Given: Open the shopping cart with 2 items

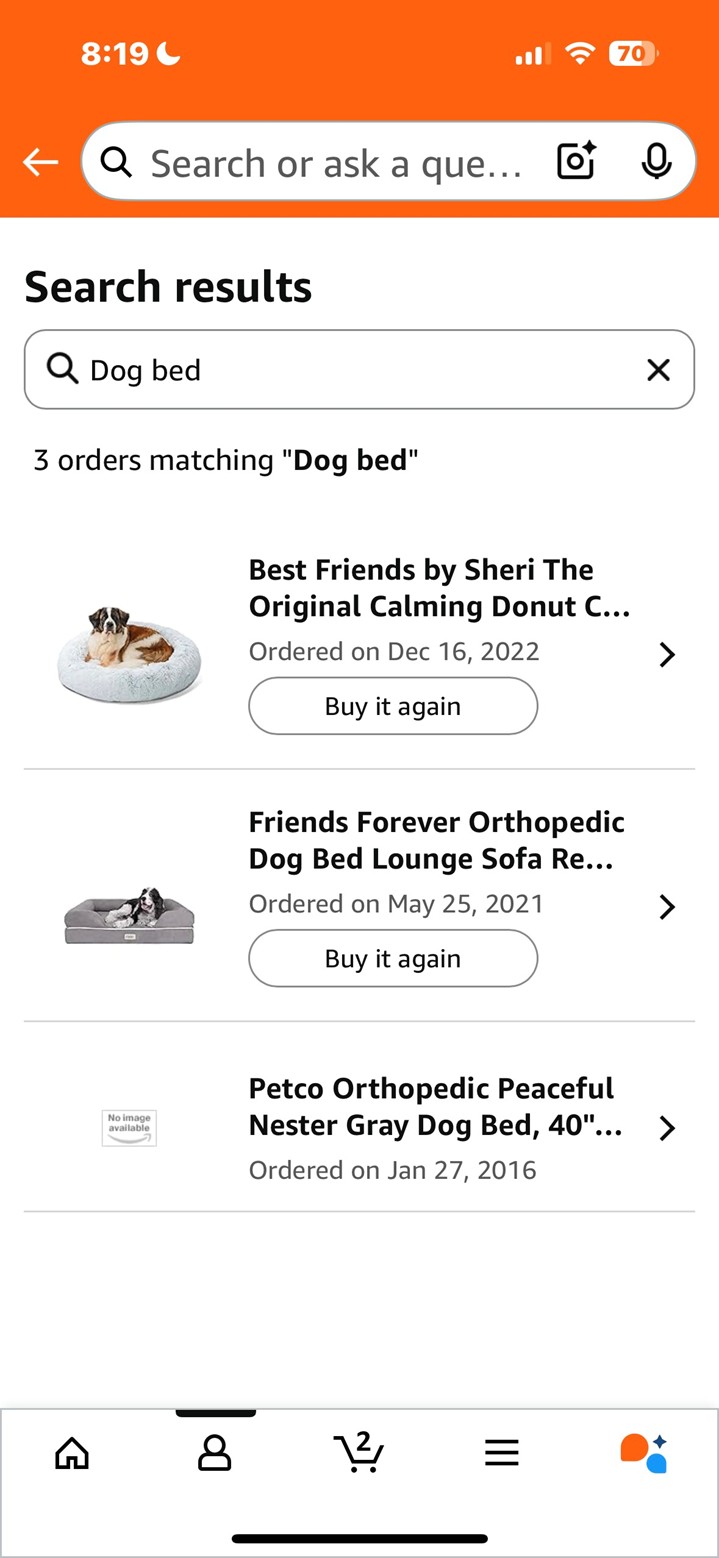Looking at the screenshot, I should pos(359,1452).
